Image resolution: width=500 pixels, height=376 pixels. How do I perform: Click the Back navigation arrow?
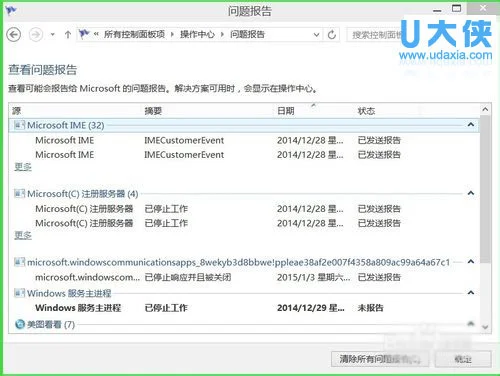tap(14, 34)
